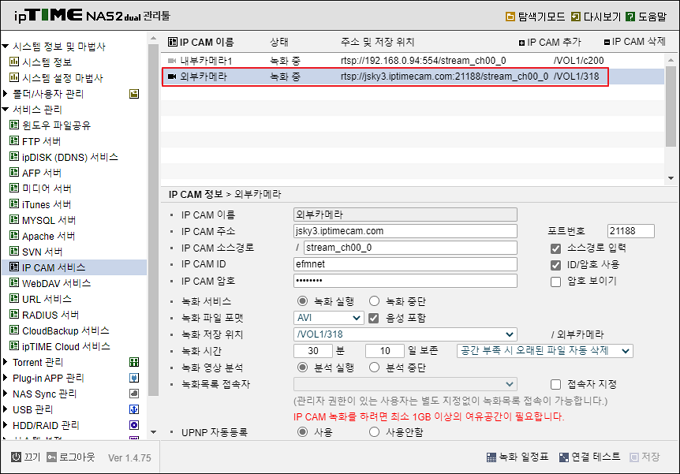
Task: Click the Torrent 관리 side icon
Action: click(134, 362)
